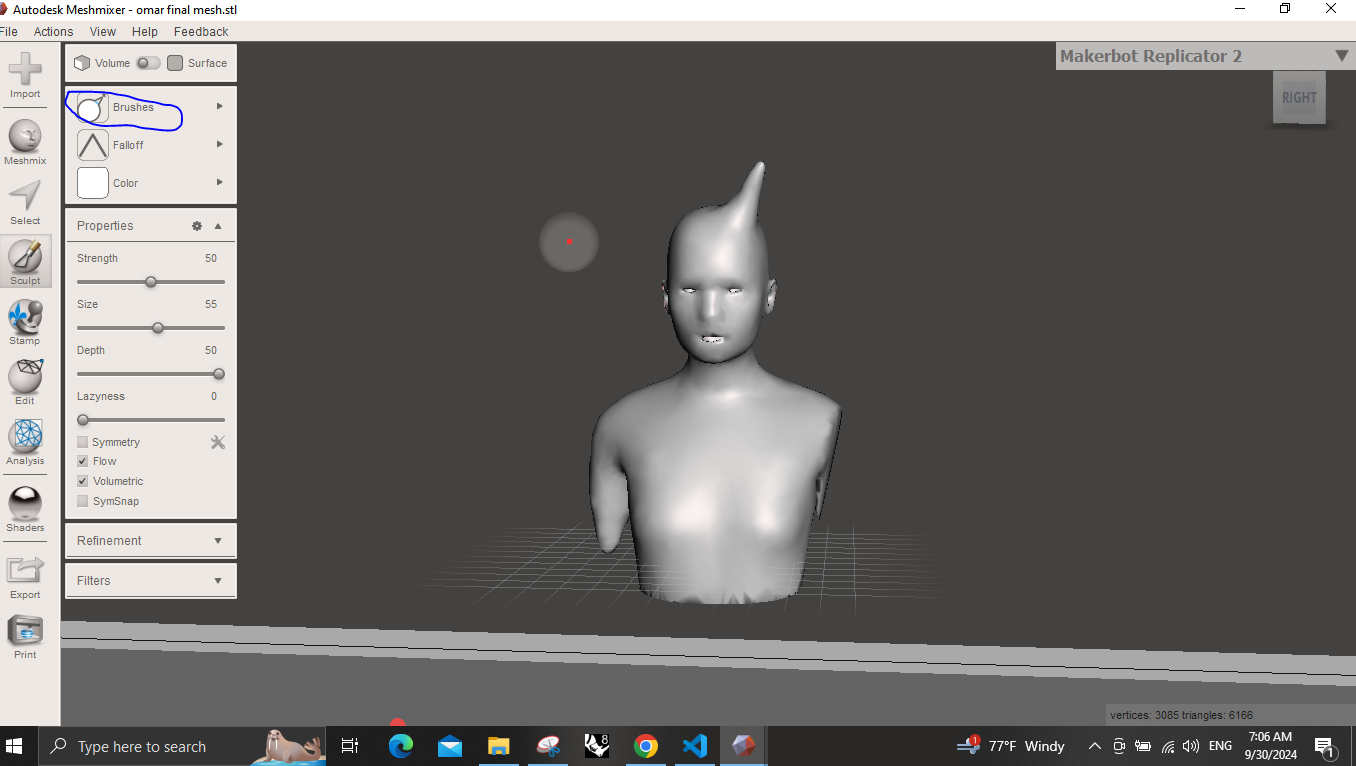1356x766 pixels.
Task: Uncheck the Flow checkbox
Action: click(x=83, y=461)
